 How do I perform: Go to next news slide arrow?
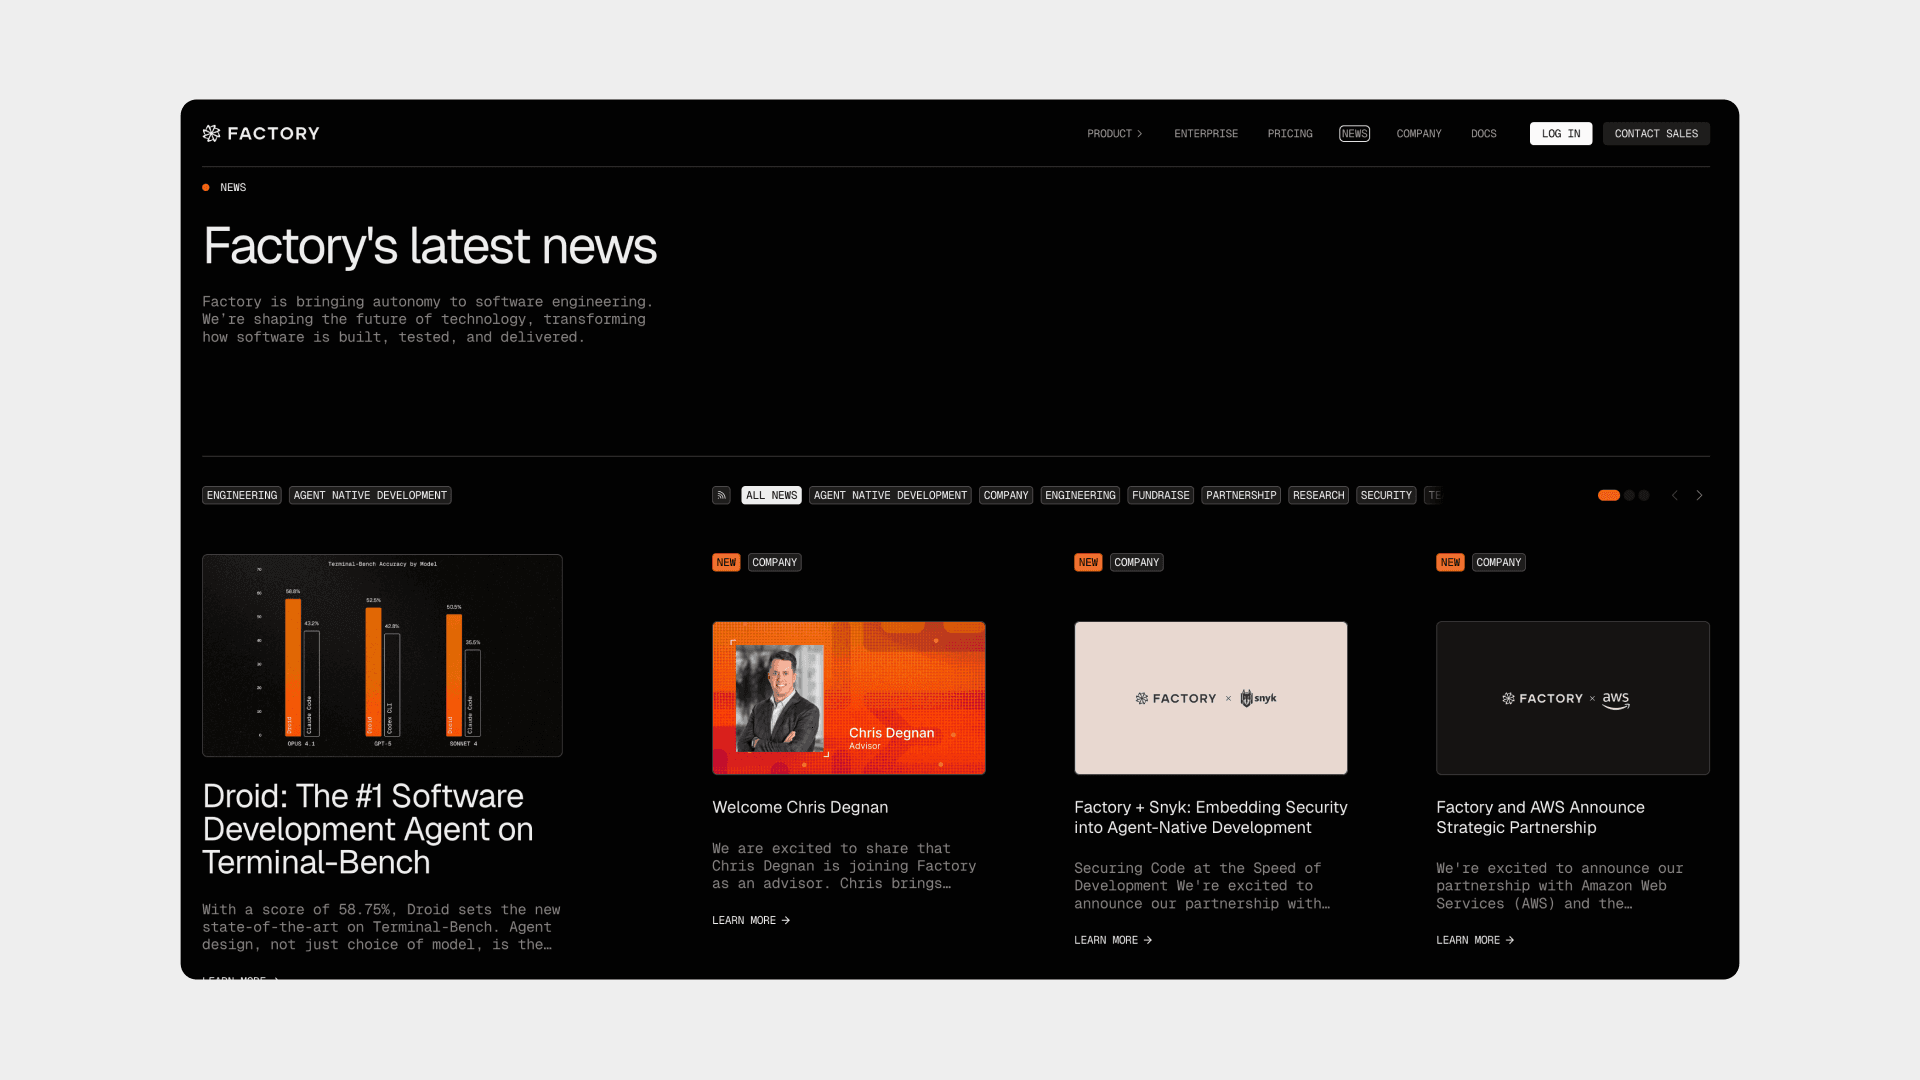tap(1699, 495)
